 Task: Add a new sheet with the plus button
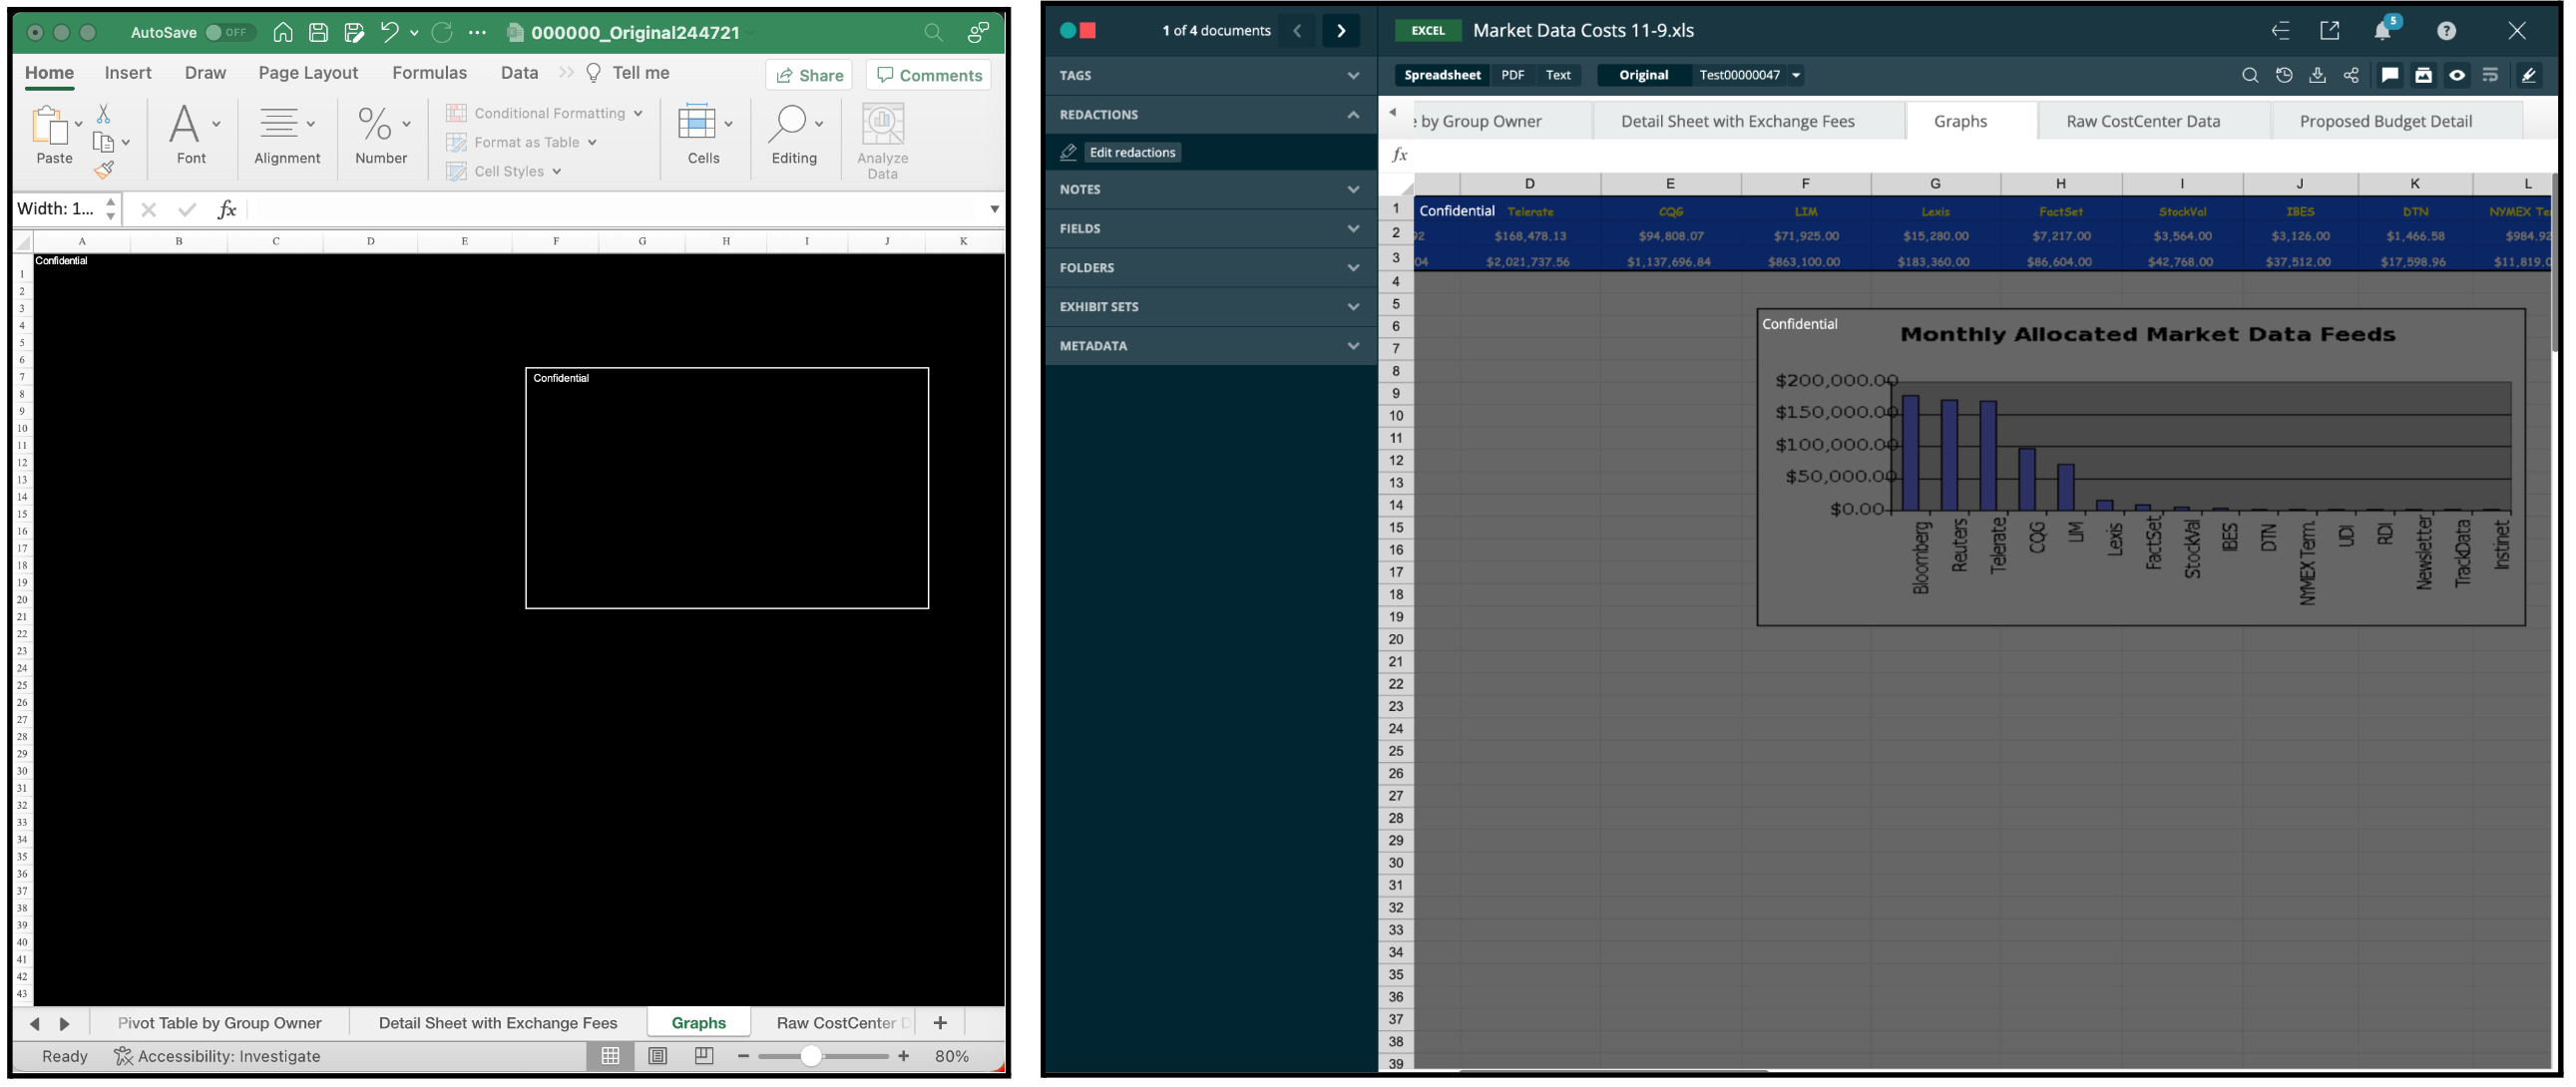940,1023
